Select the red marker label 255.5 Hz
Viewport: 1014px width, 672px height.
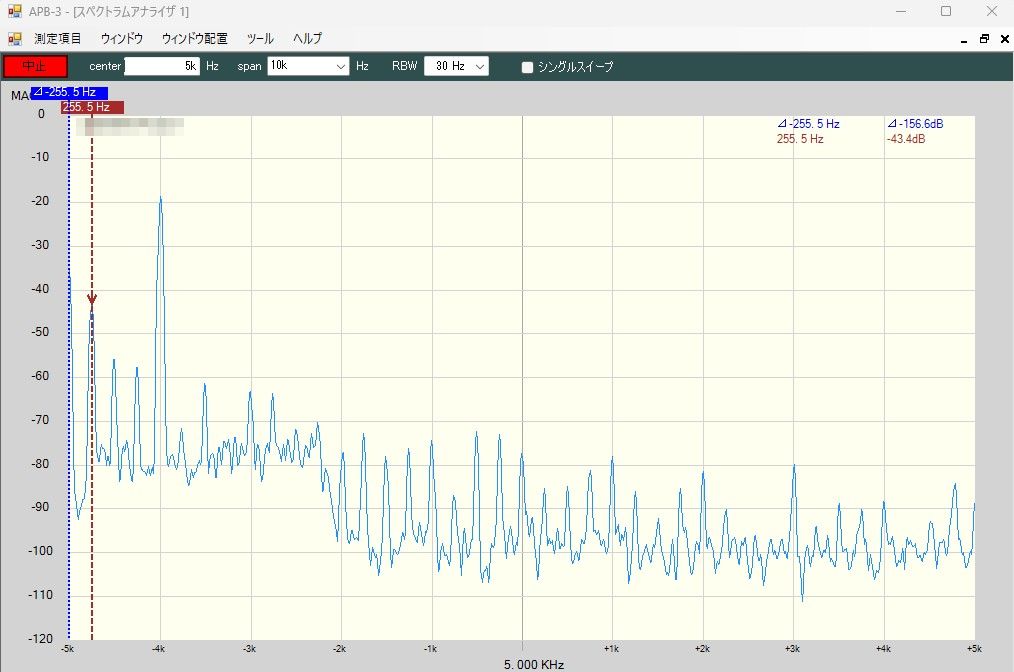92,107
